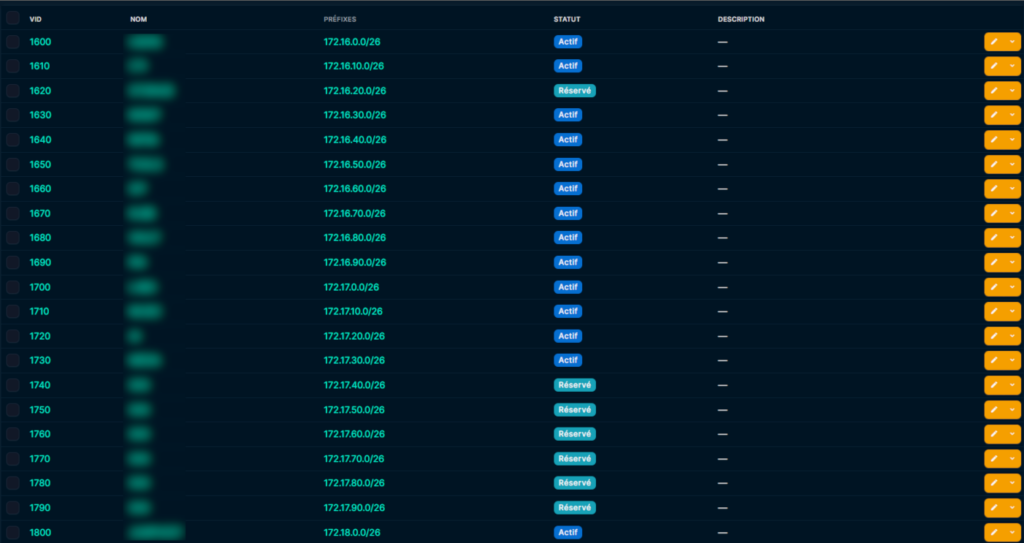Sort the table by the VID column header
This screenshot has width=1024, height=543.
[x=36, y=19]
